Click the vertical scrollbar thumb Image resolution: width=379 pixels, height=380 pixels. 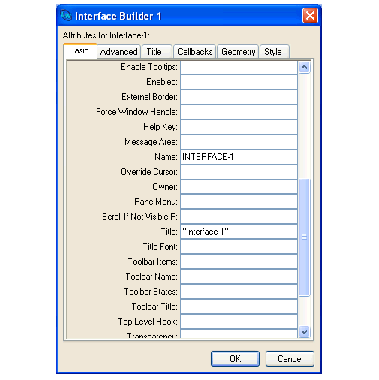(304, 237)
